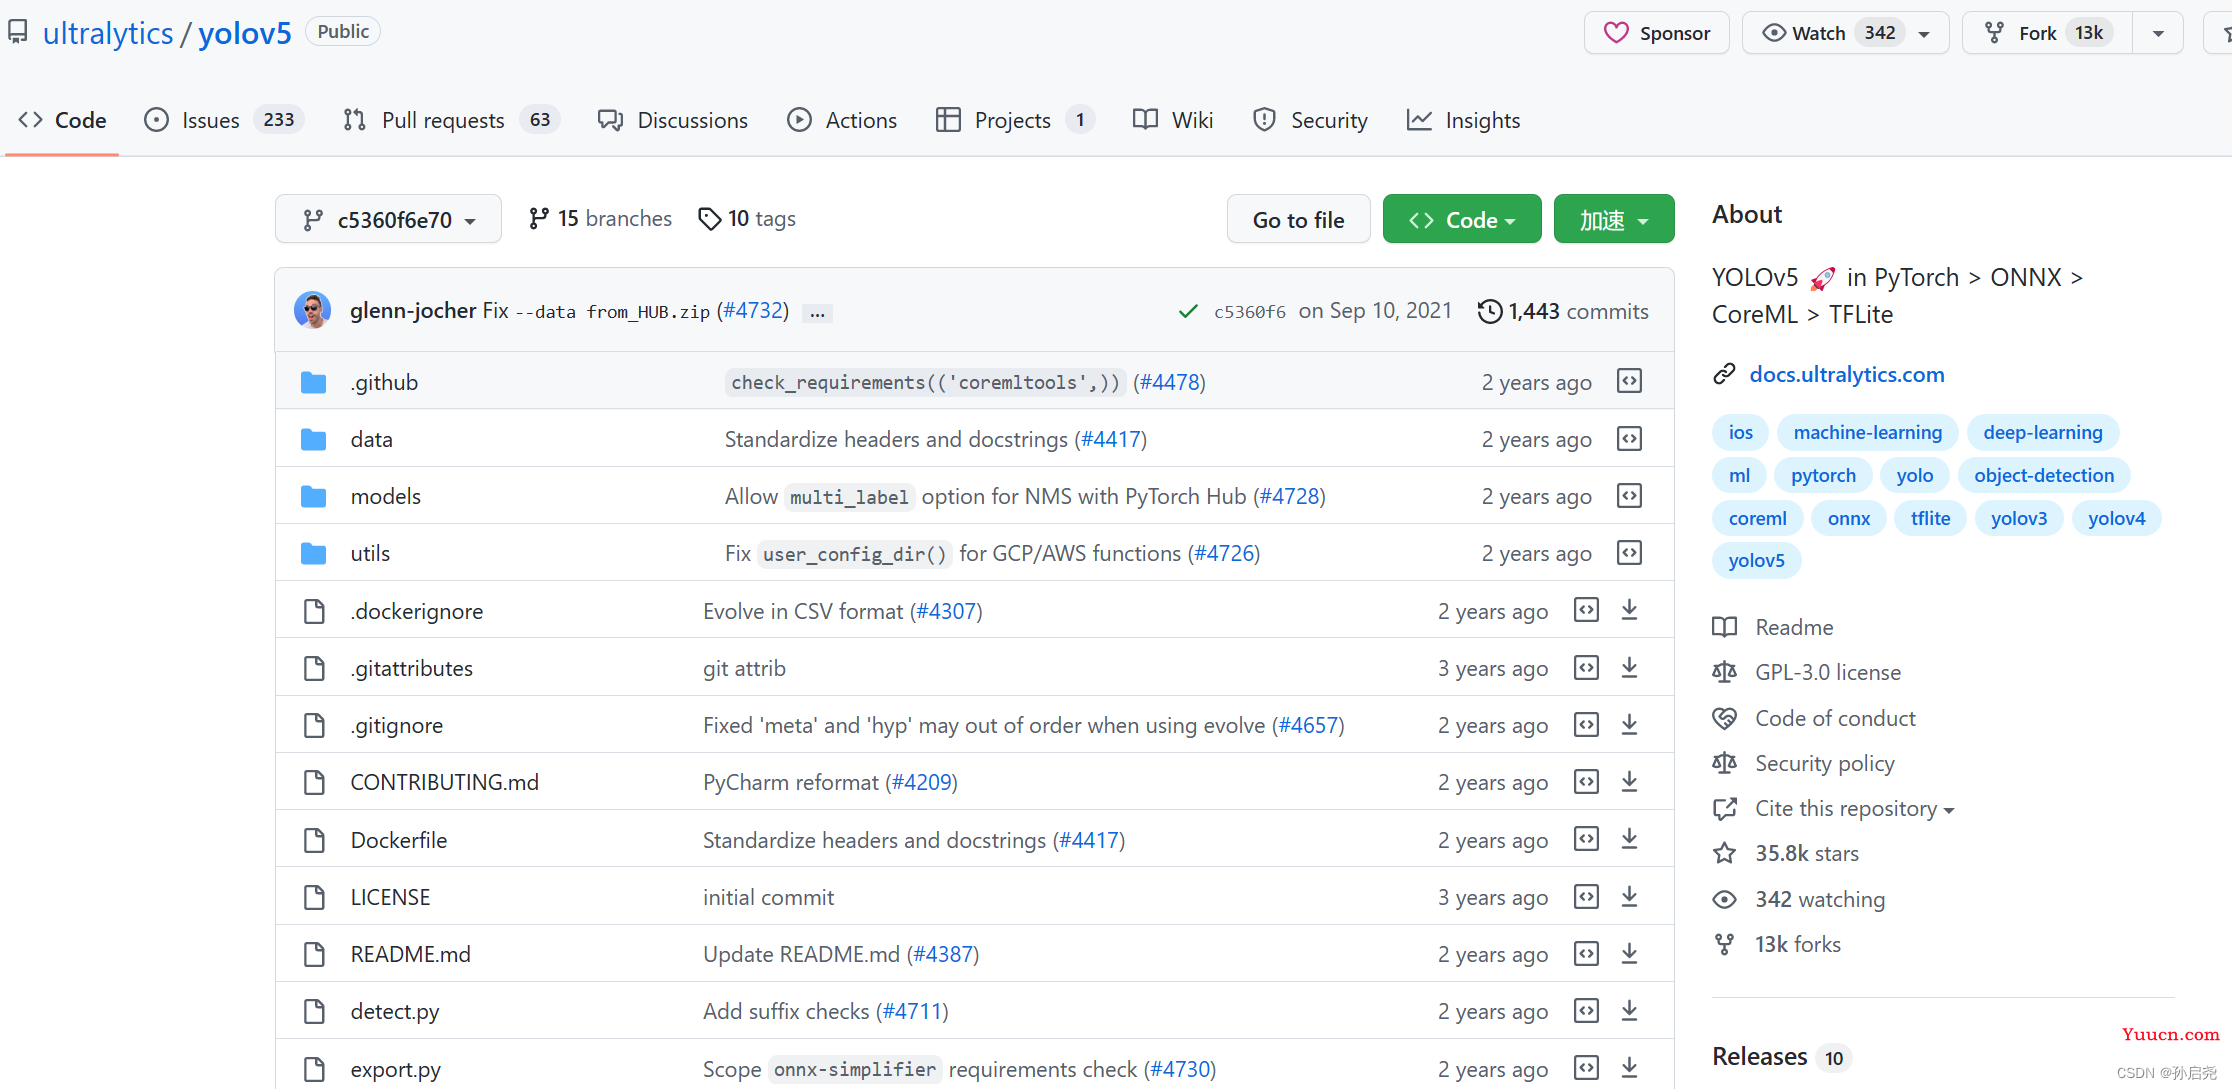Image resolution: width=2232 pixels, height=1089 pixels.
Task: Click the link icon beside docs.ultralytics.com
Action: click(x=1724, y=374)
